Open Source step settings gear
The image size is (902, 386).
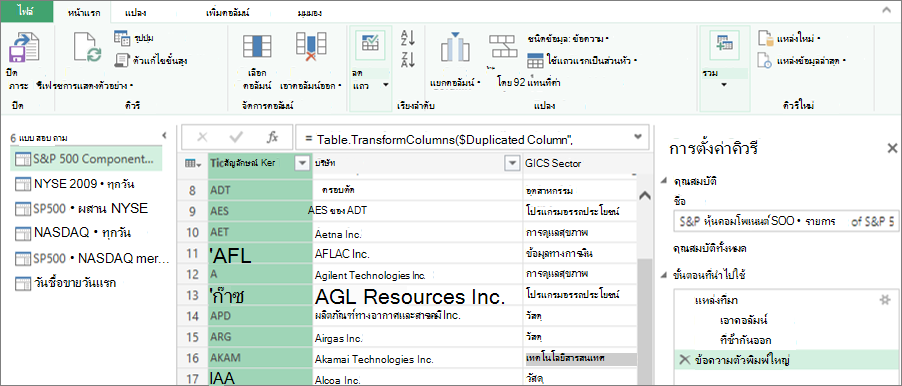point(885,300)
